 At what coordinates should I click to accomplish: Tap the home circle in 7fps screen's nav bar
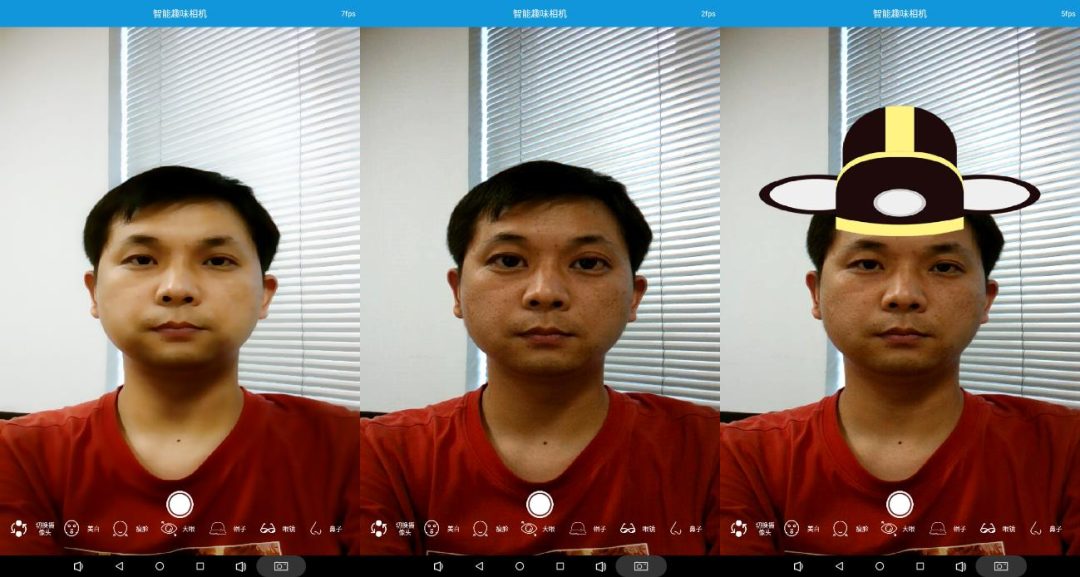click(160, 566)
